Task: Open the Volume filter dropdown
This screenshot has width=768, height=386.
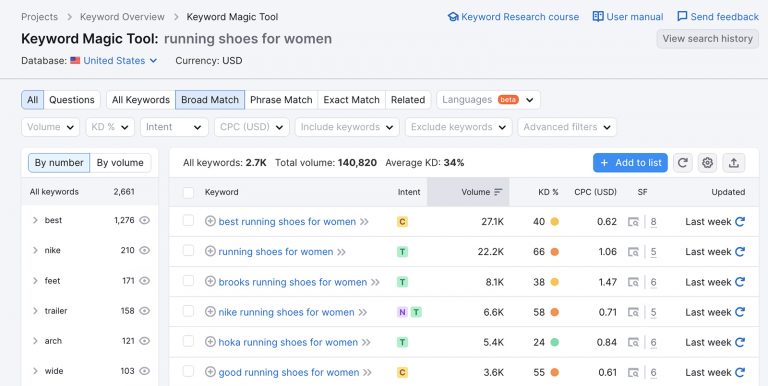Action: click(50, 127)
